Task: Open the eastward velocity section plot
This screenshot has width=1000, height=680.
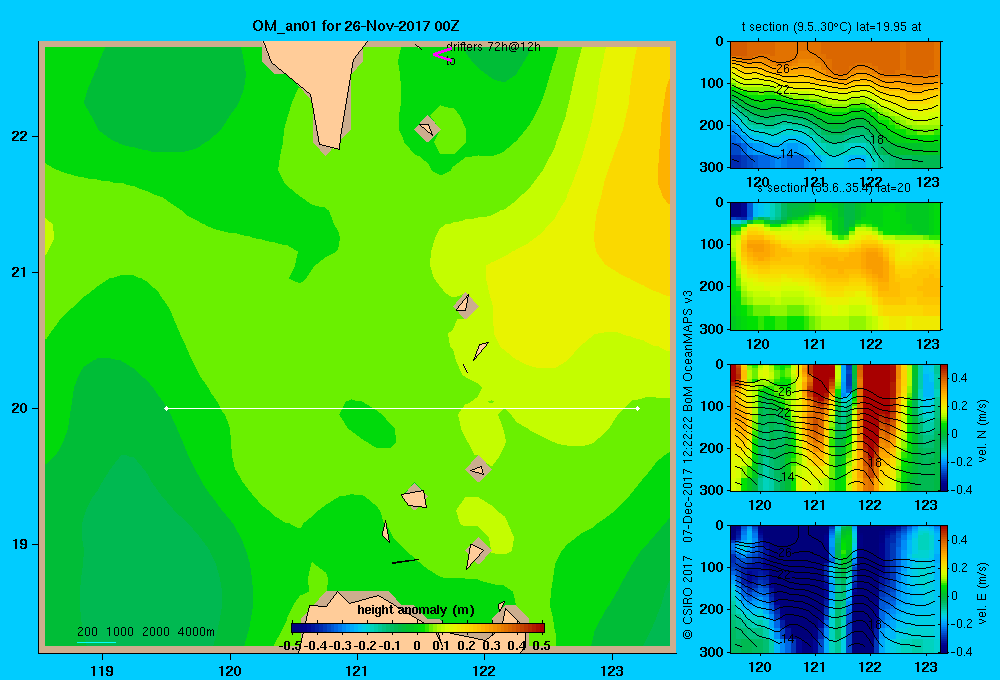Action: 835,589
